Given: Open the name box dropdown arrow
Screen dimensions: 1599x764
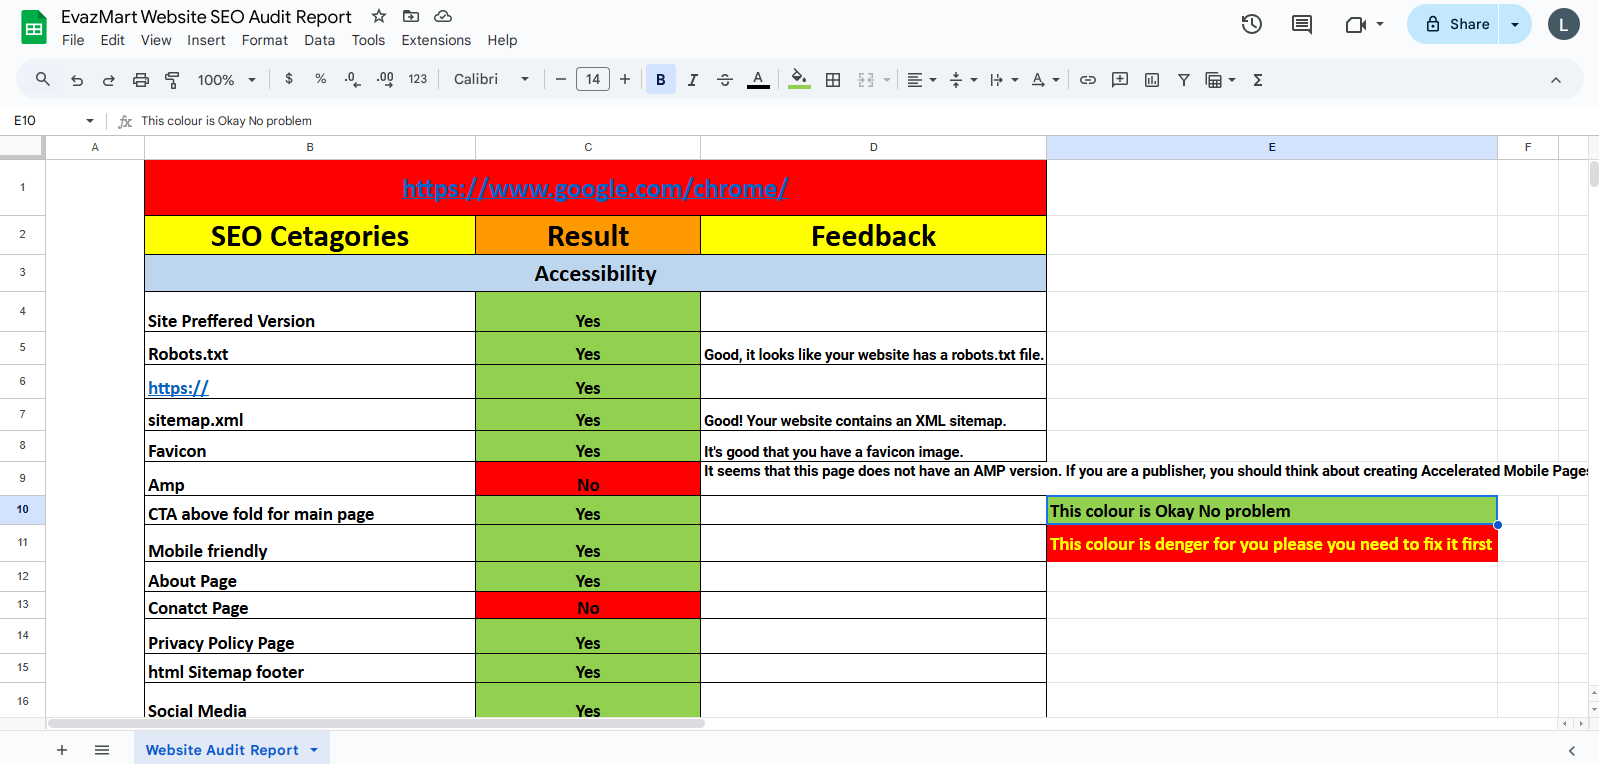Looking at the screenshot, I should click(90, 121).
